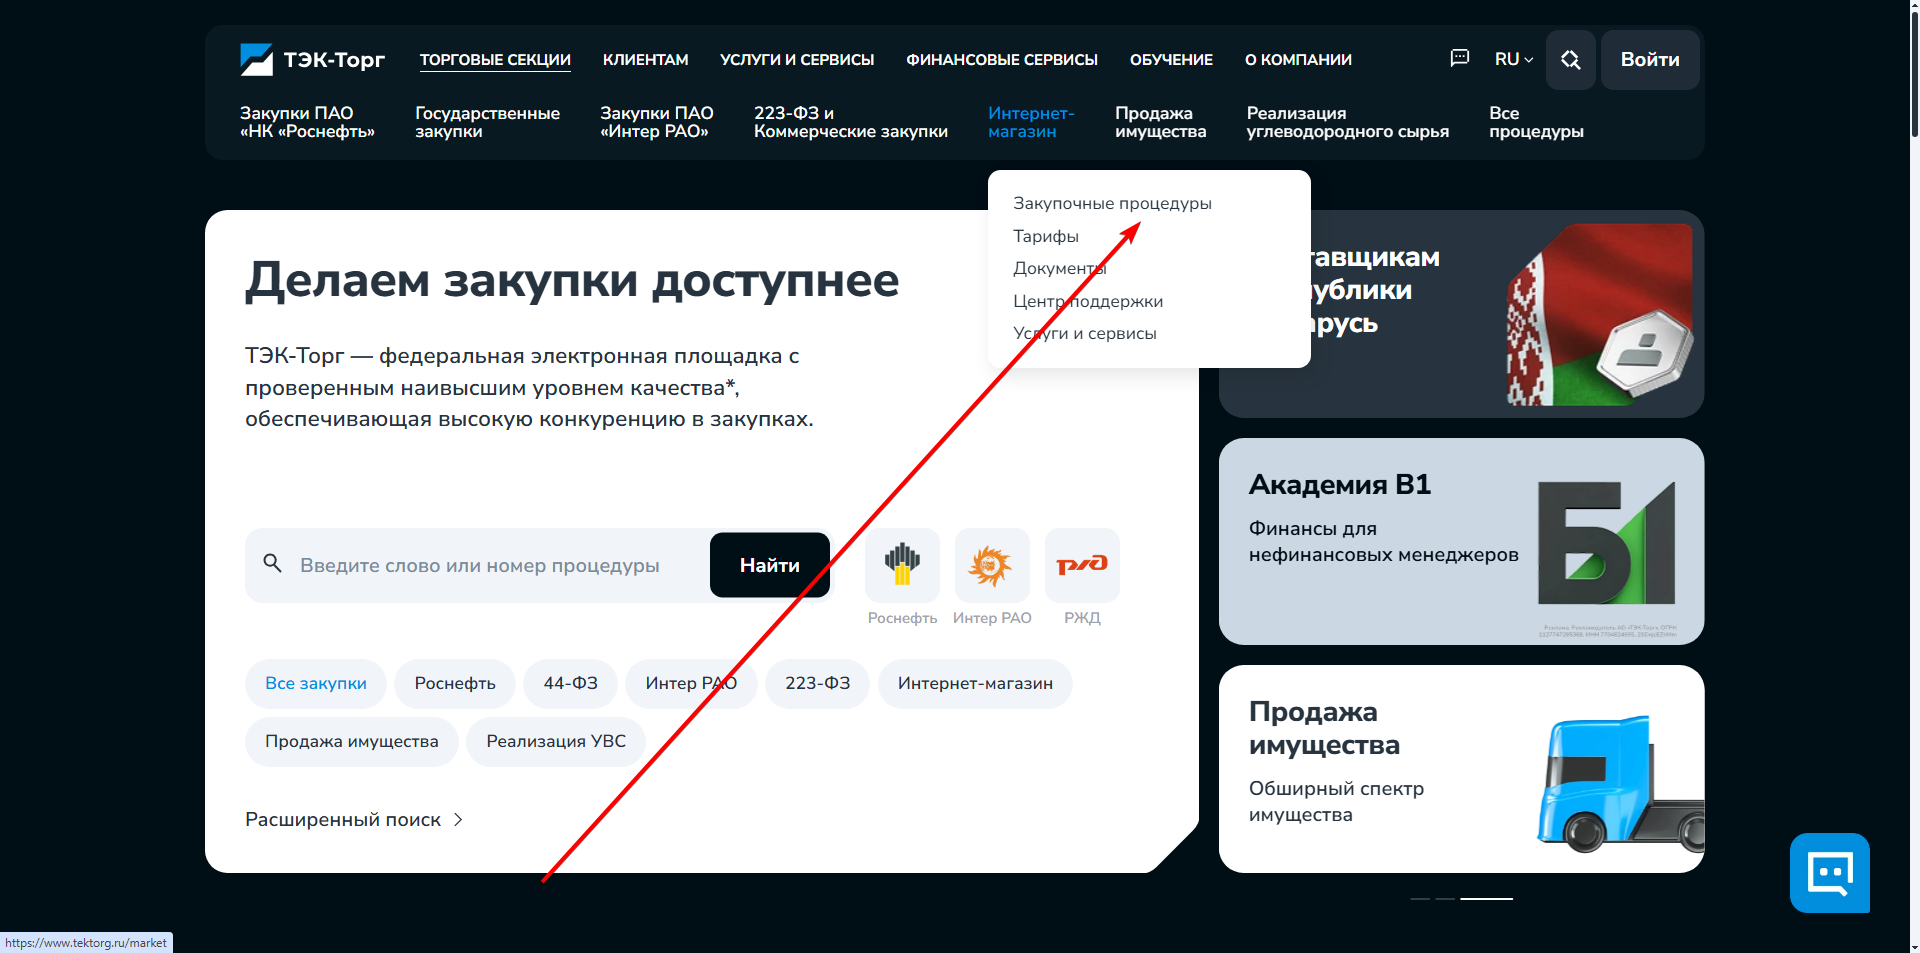The height and width of the screenshot is (953, 1920).
Task: Open ОБУЧЕНИЕ menu
Action: coord(1171,60)
